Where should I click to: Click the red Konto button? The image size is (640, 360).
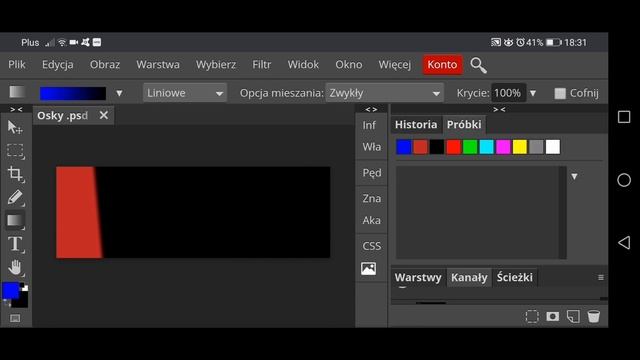442,64
